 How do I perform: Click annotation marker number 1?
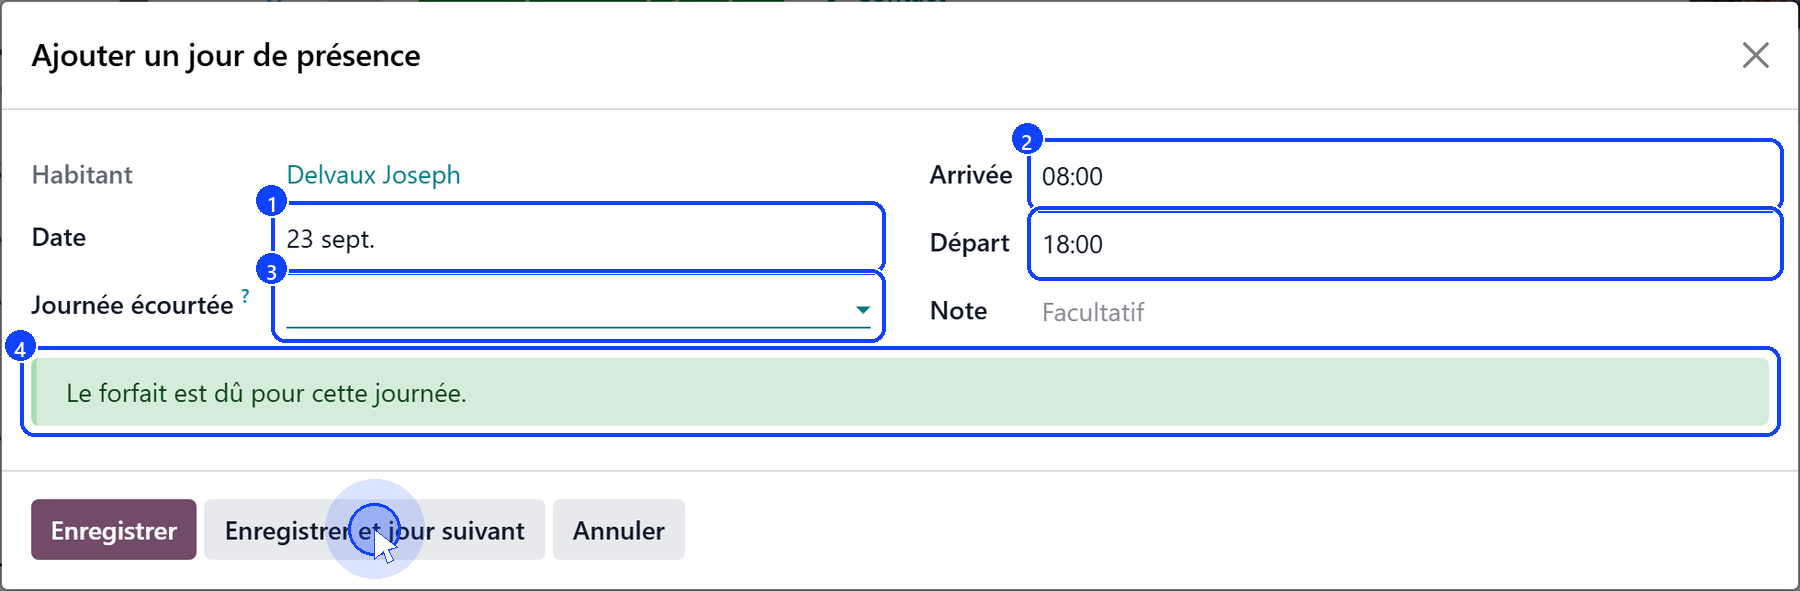coord(271,202)
